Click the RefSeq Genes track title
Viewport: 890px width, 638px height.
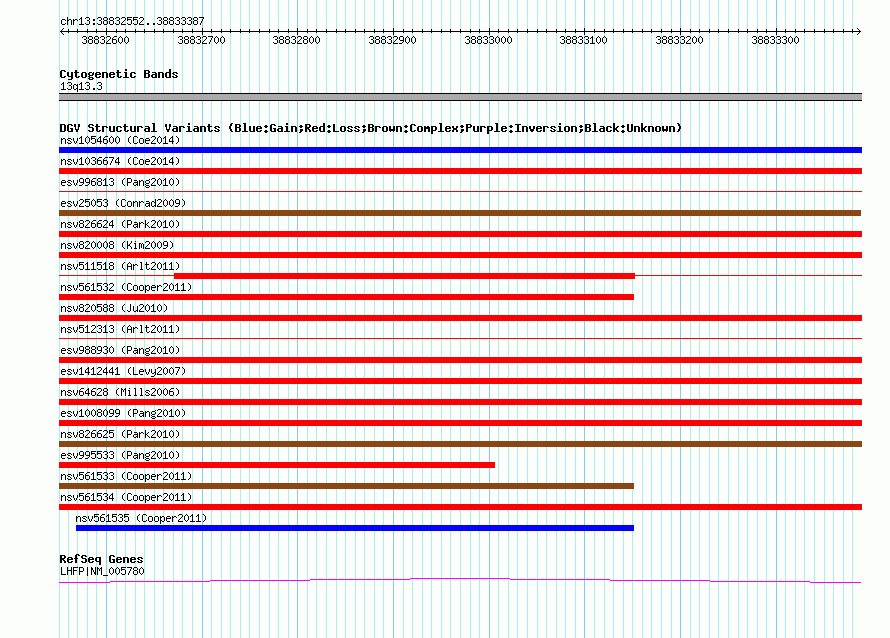101,559
